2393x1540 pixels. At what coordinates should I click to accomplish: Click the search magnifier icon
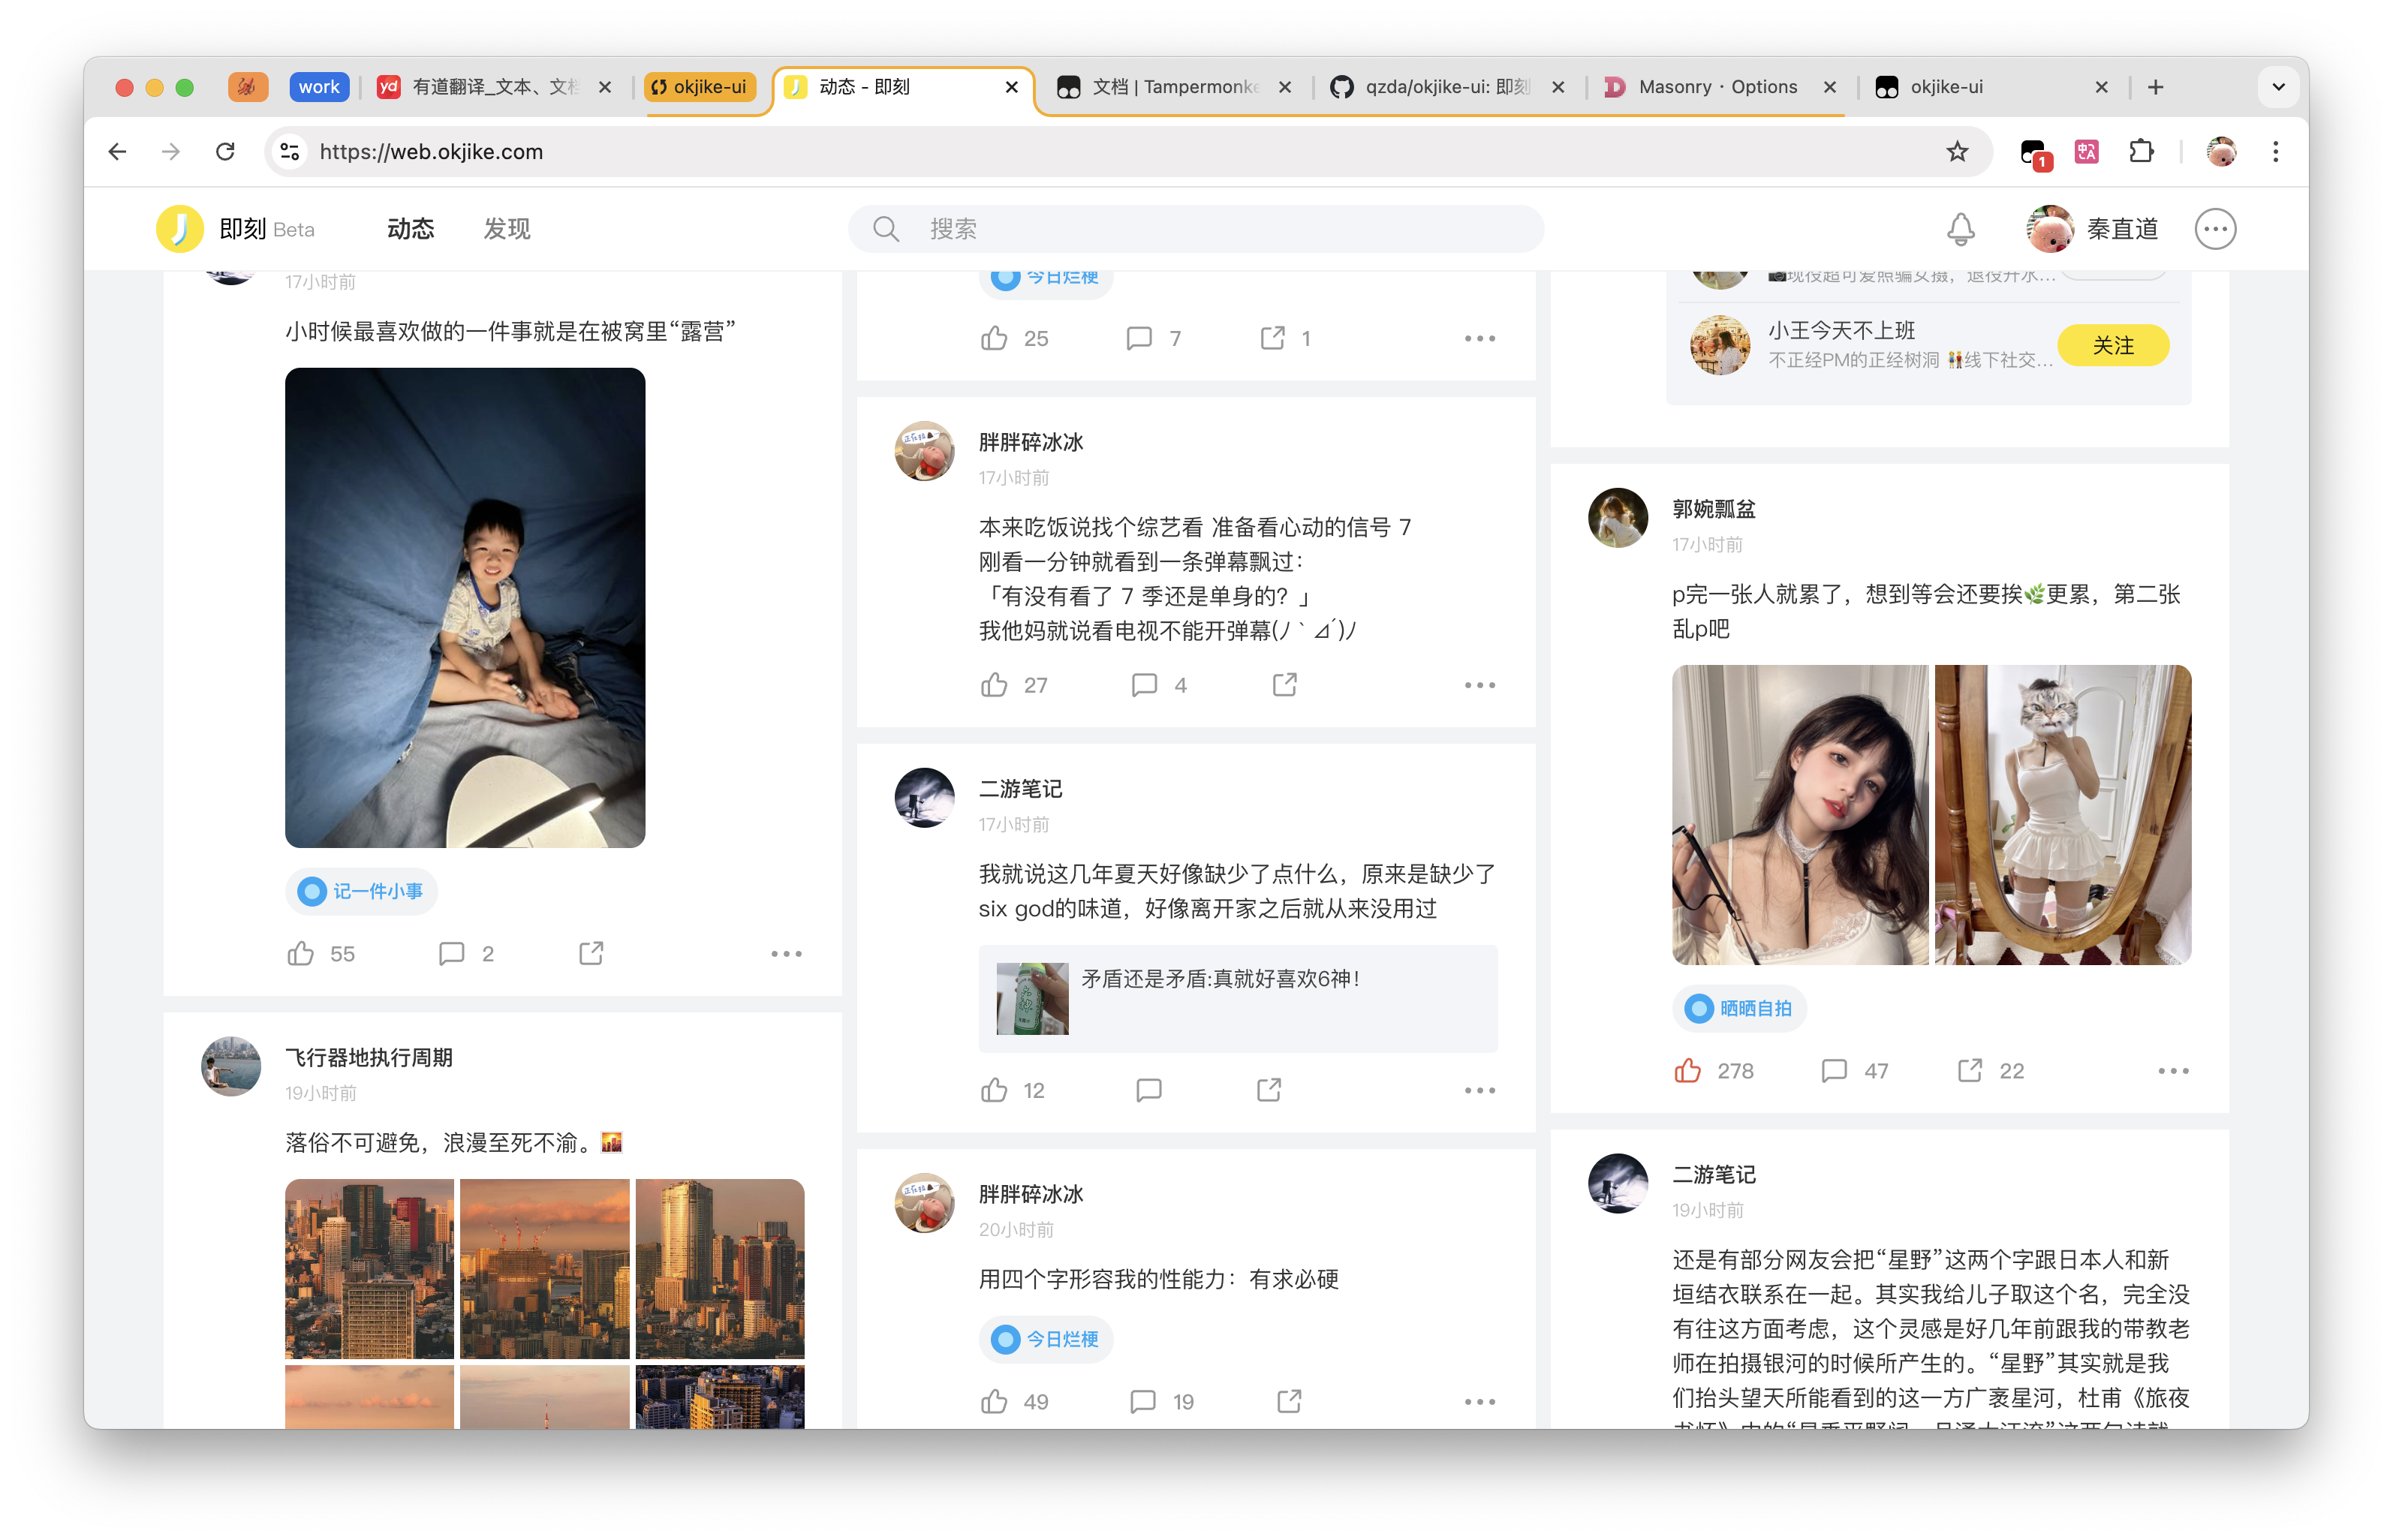coord(886,229)
